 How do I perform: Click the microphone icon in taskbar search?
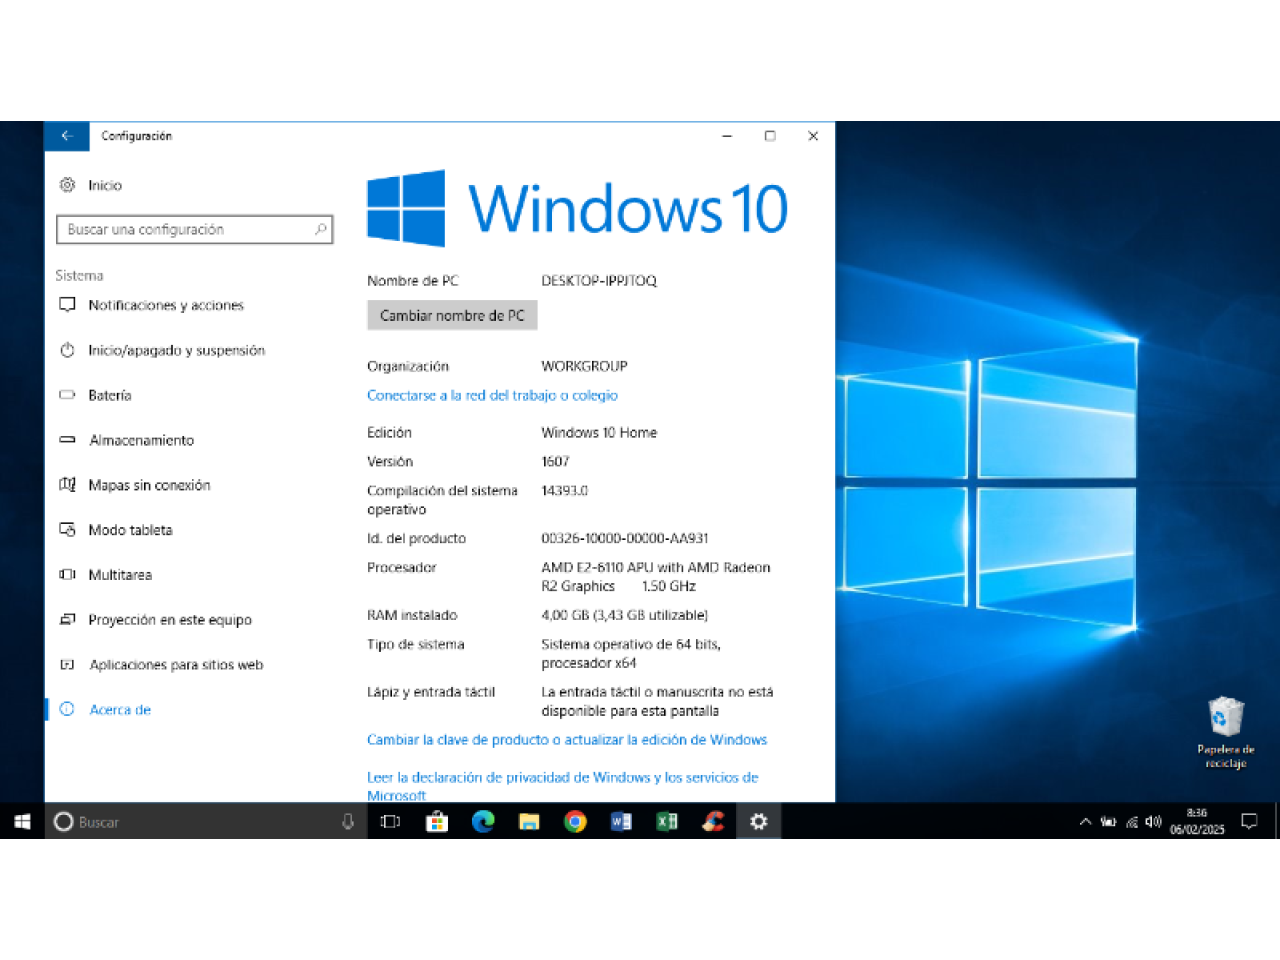point(348,821)
